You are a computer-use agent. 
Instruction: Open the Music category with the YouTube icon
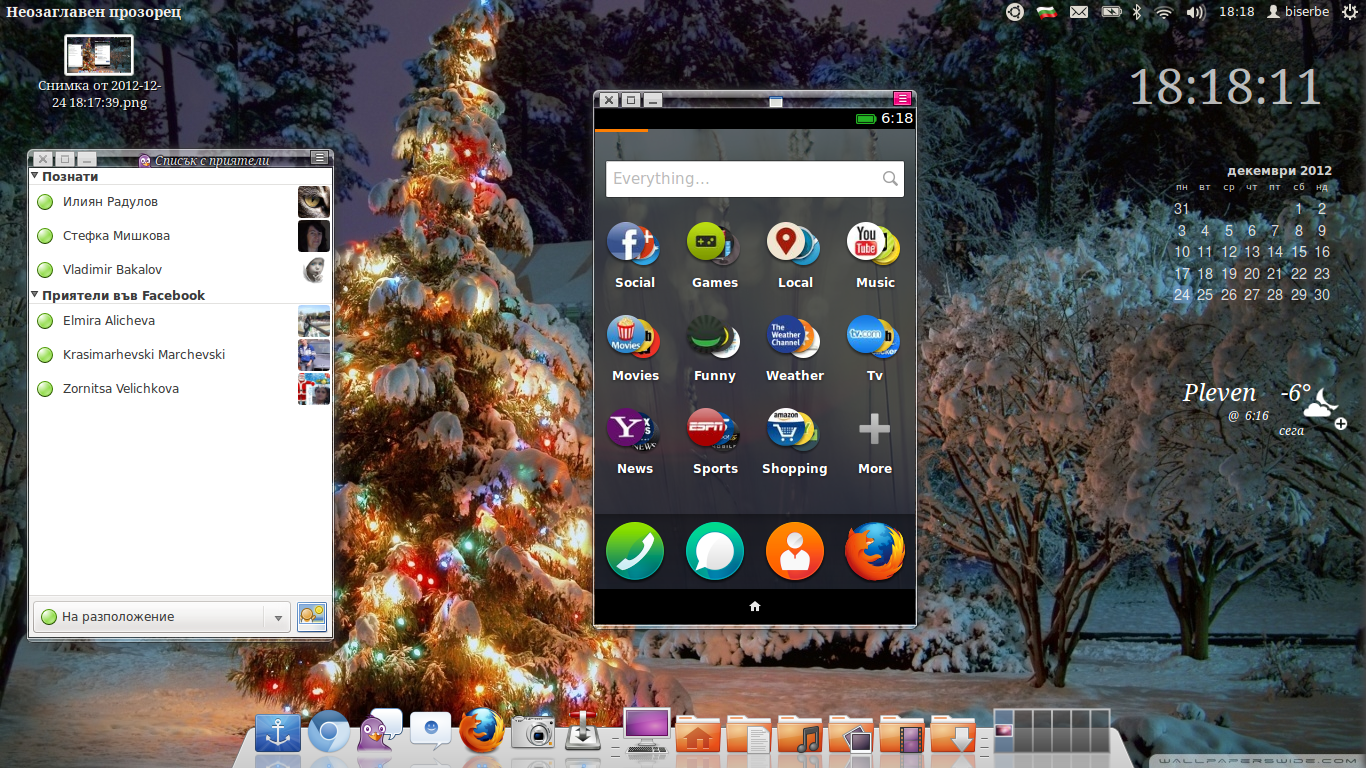(874, 244)
